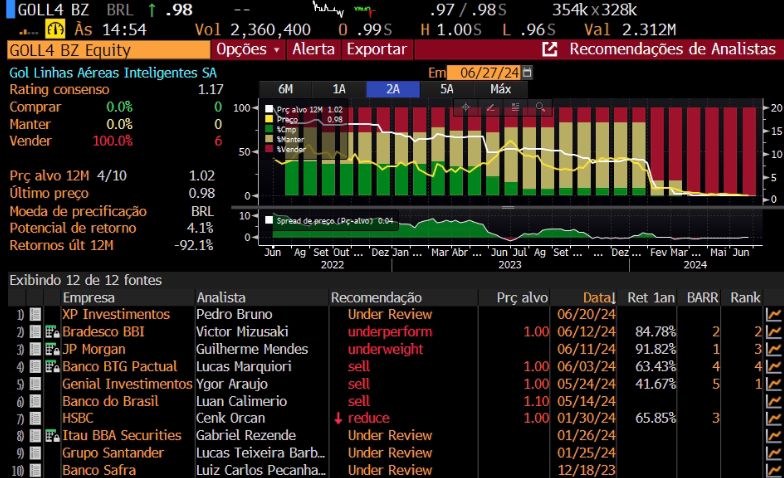Select the 5A time range tab
784x478 pixels.
(446, 88)
